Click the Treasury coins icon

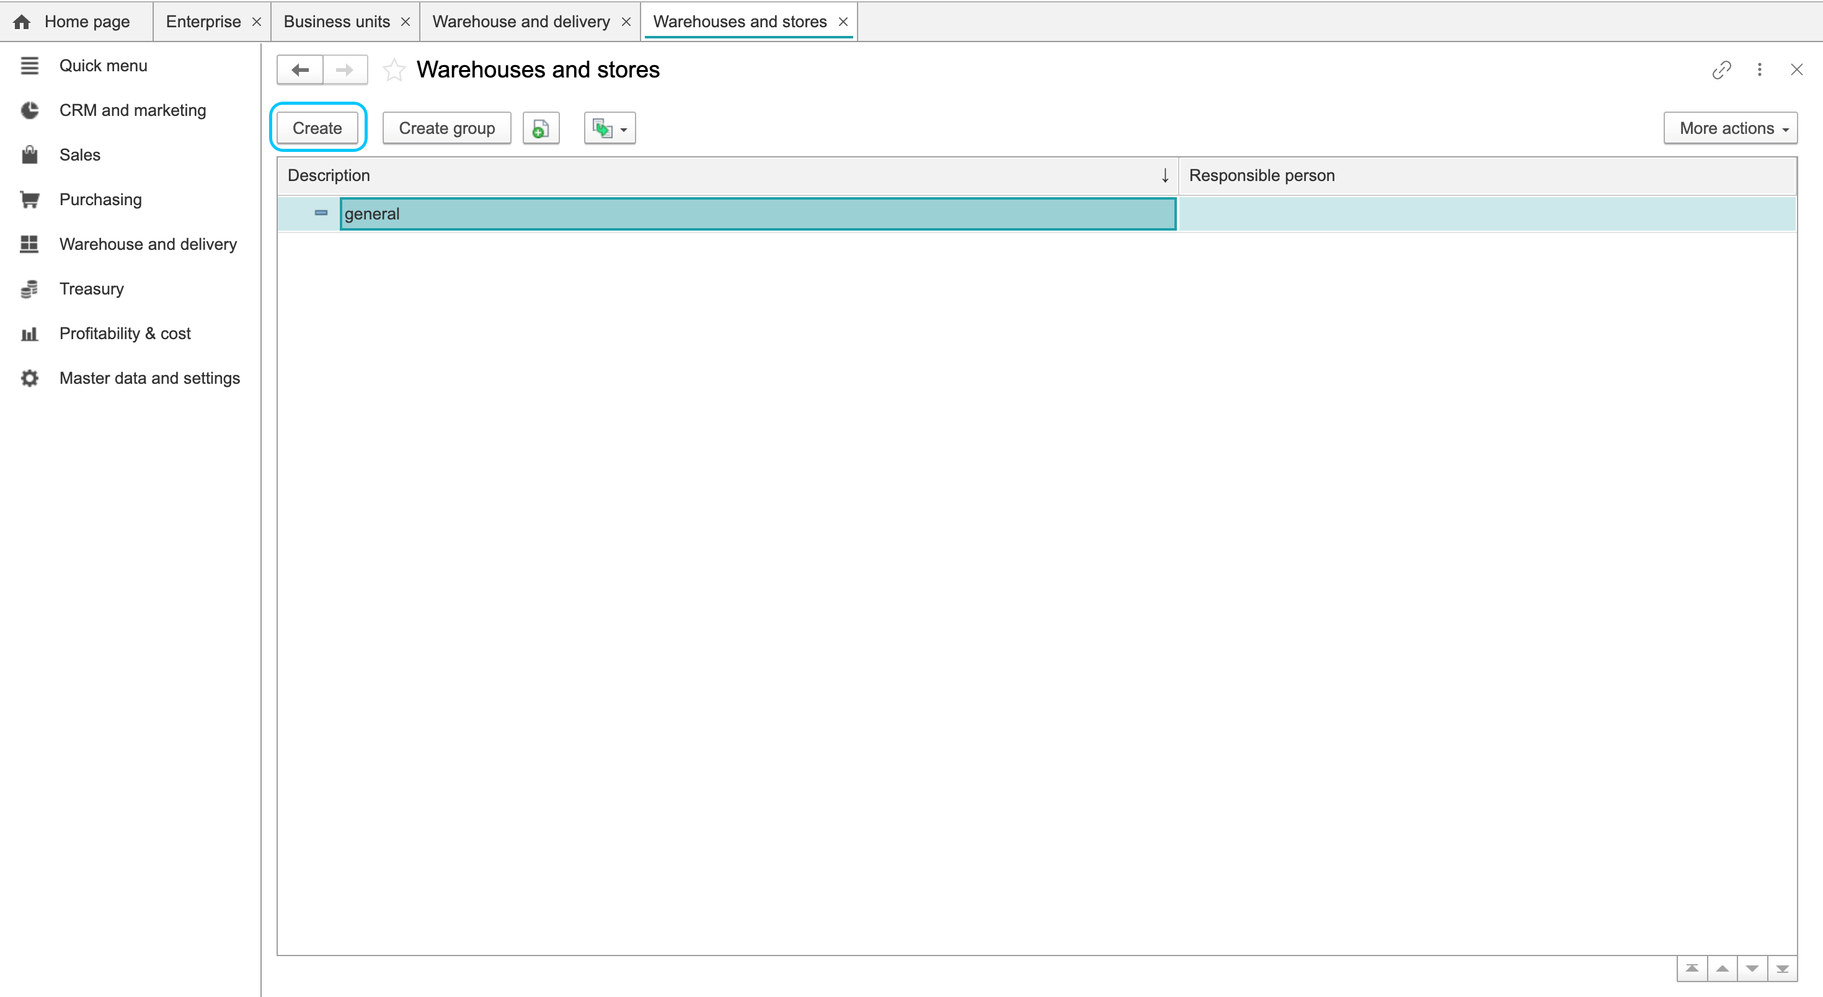(30, 289)
